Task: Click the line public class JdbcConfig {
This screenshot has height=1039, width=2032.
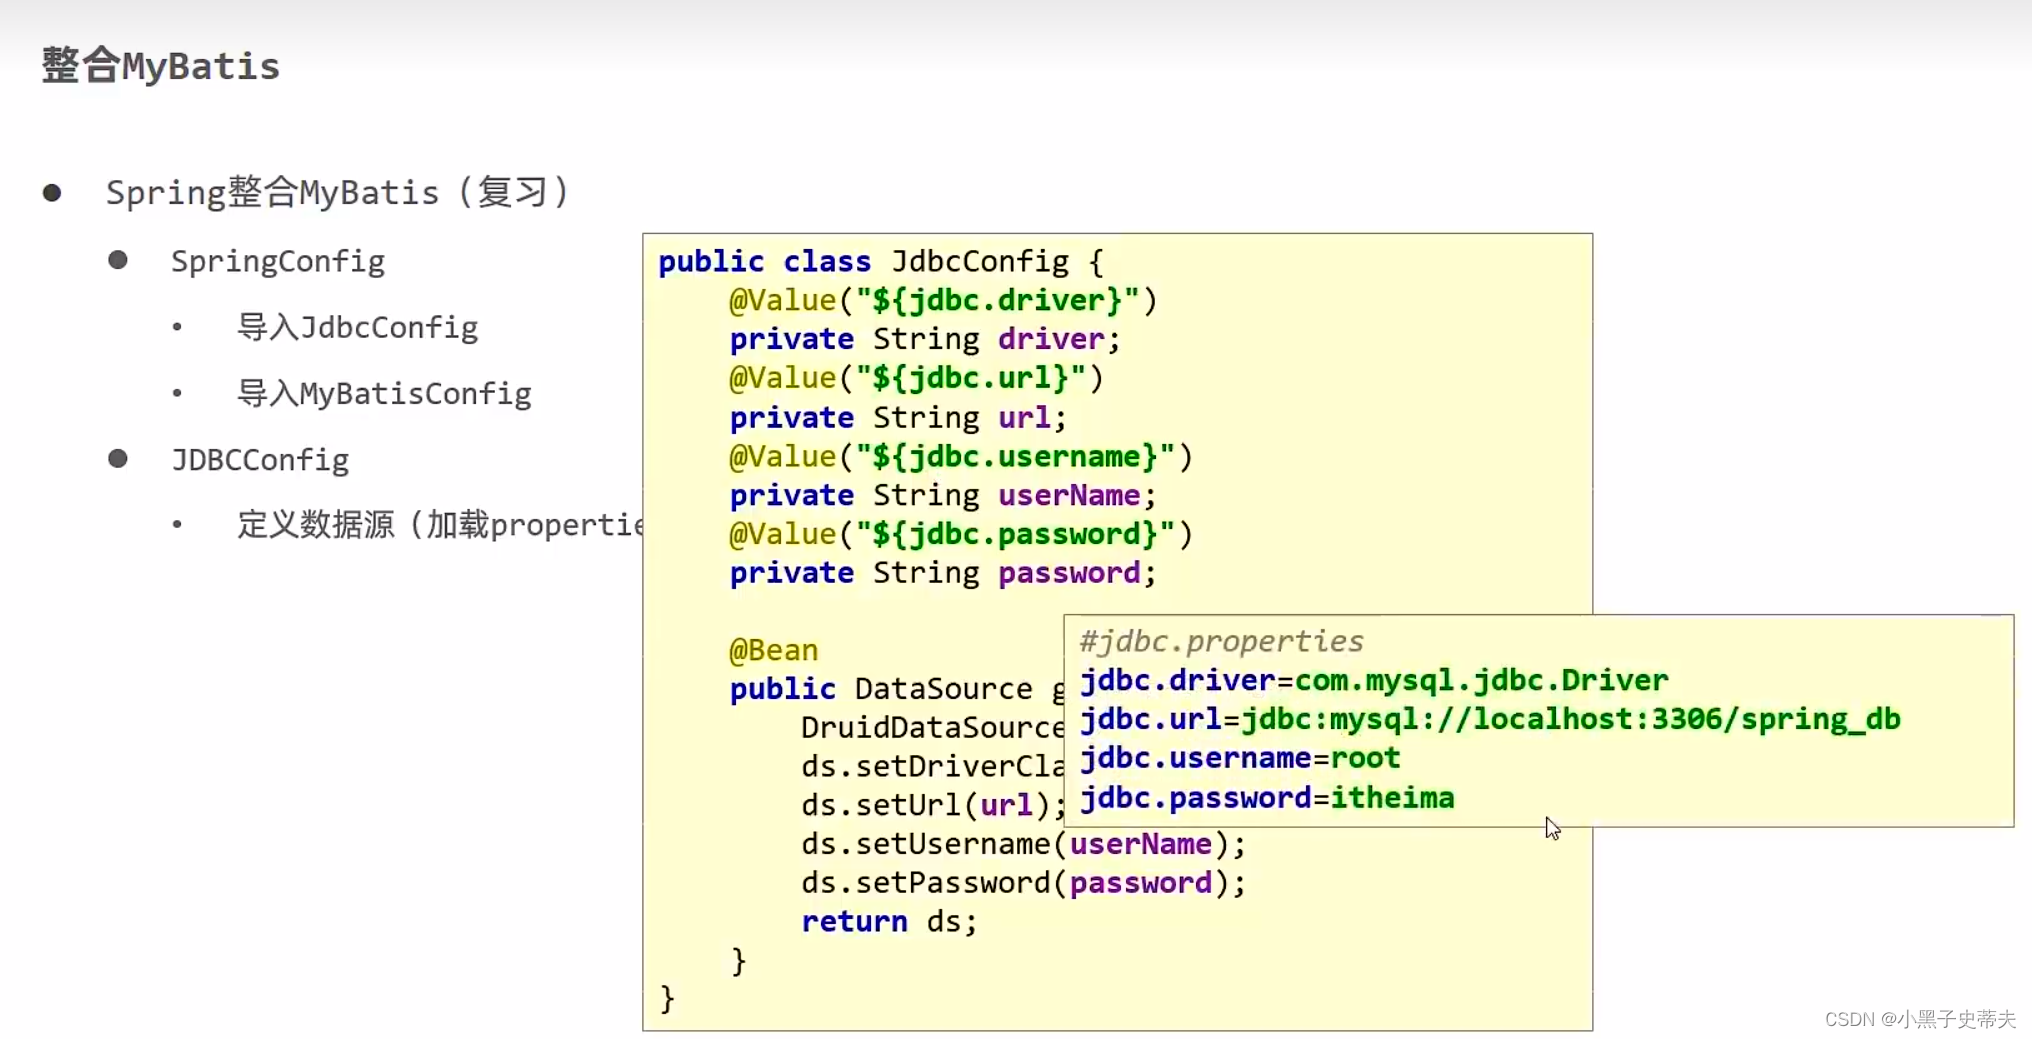Action: pyautogui.click(x=881, y=261)
